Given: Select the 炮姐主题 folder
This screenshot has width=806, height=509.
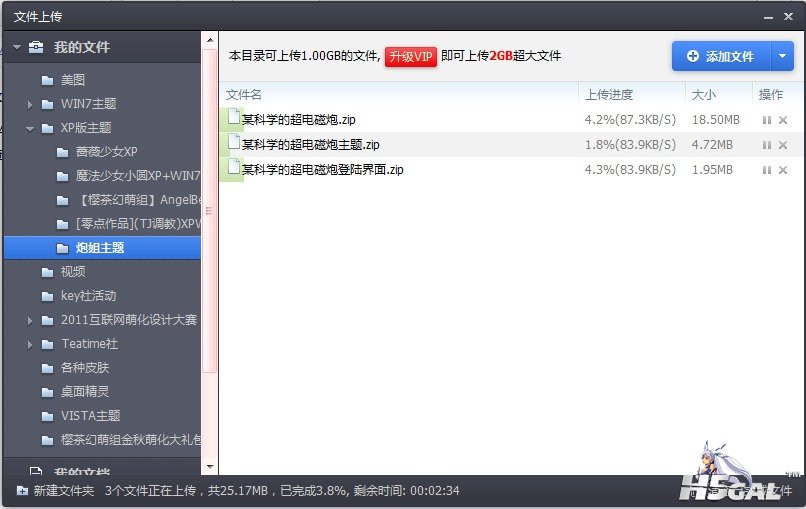Looking at the screenshot, I should [100, 247].
